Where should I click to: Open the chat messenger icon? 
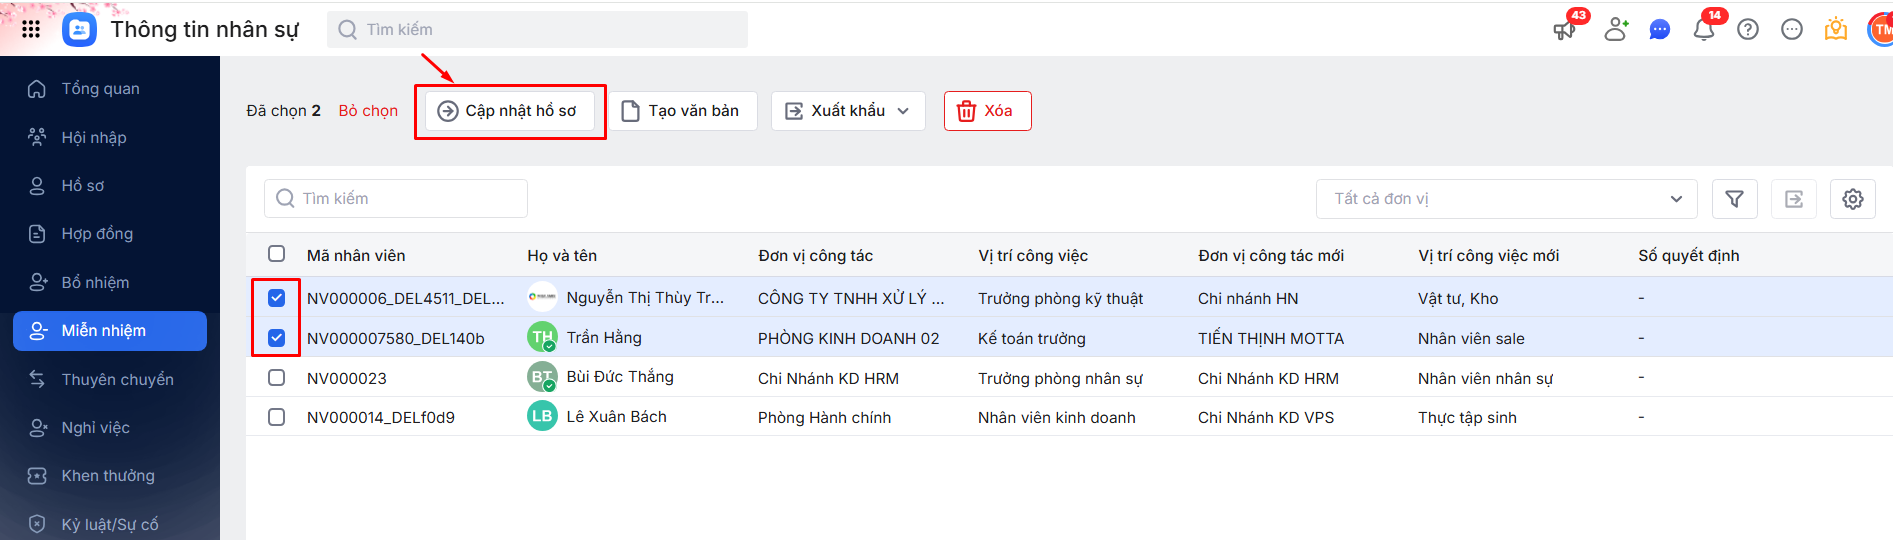[x=1660, y=30]
